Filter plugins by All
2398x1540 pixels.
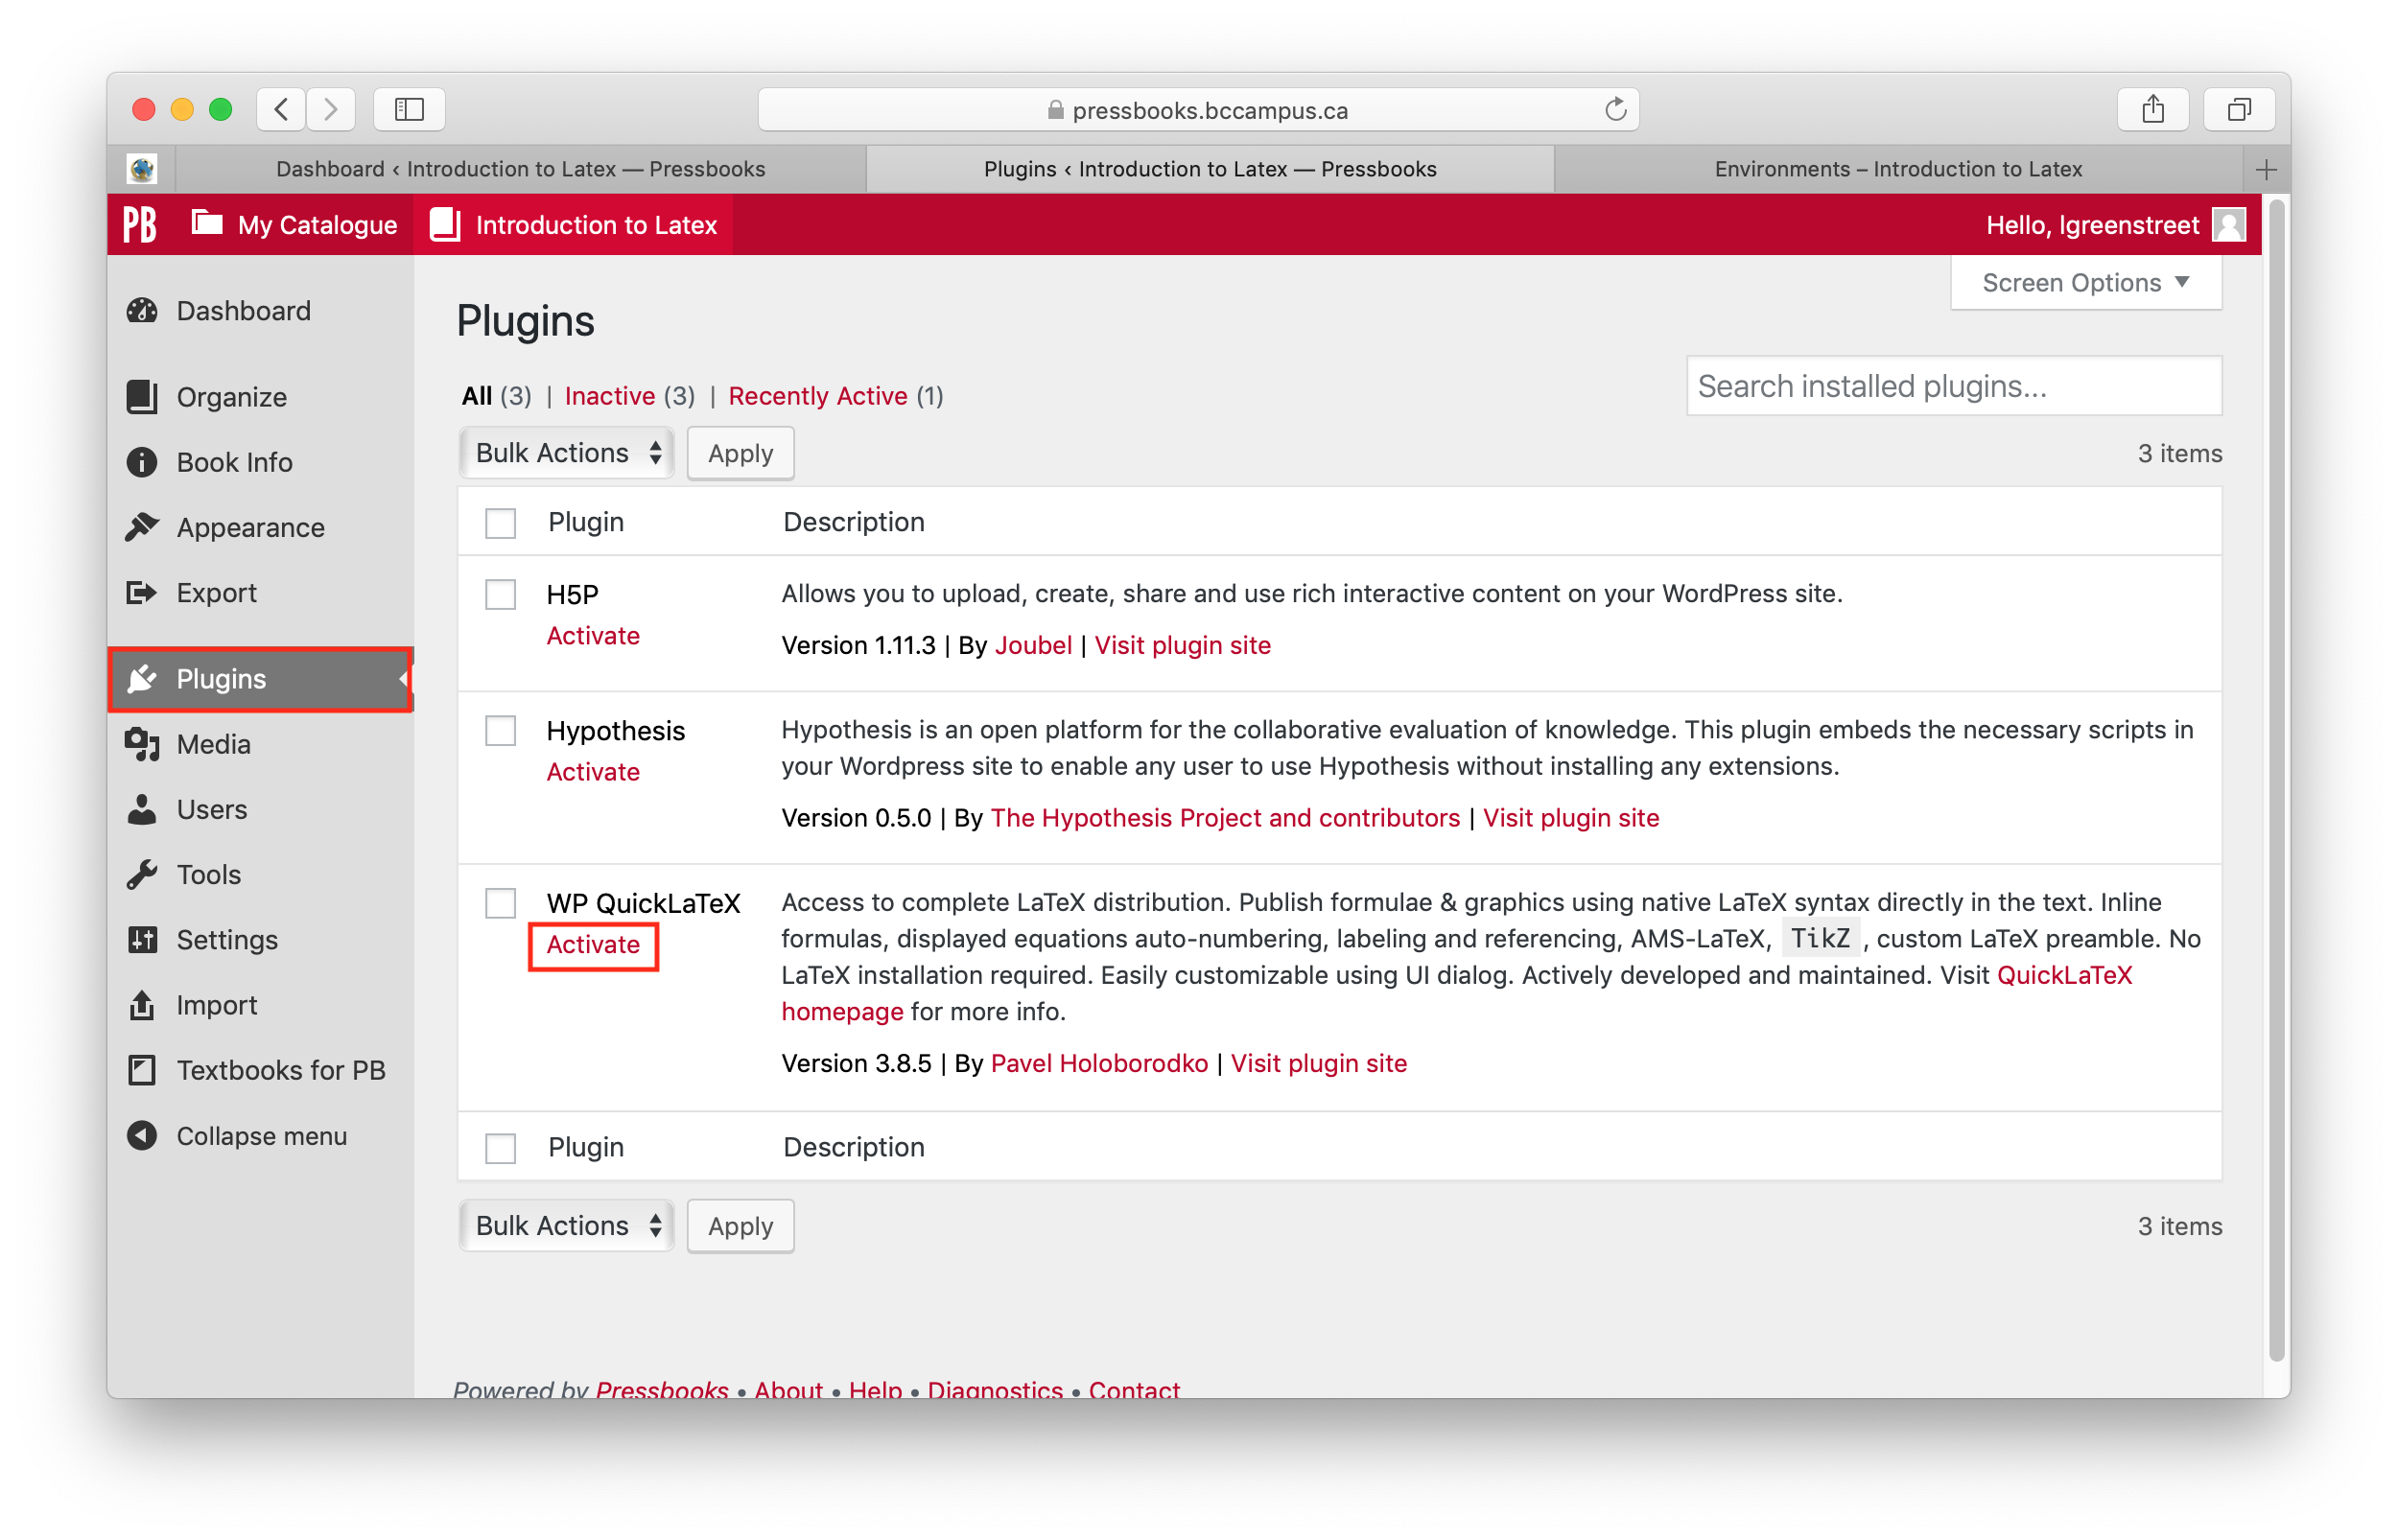pos(477,396)
